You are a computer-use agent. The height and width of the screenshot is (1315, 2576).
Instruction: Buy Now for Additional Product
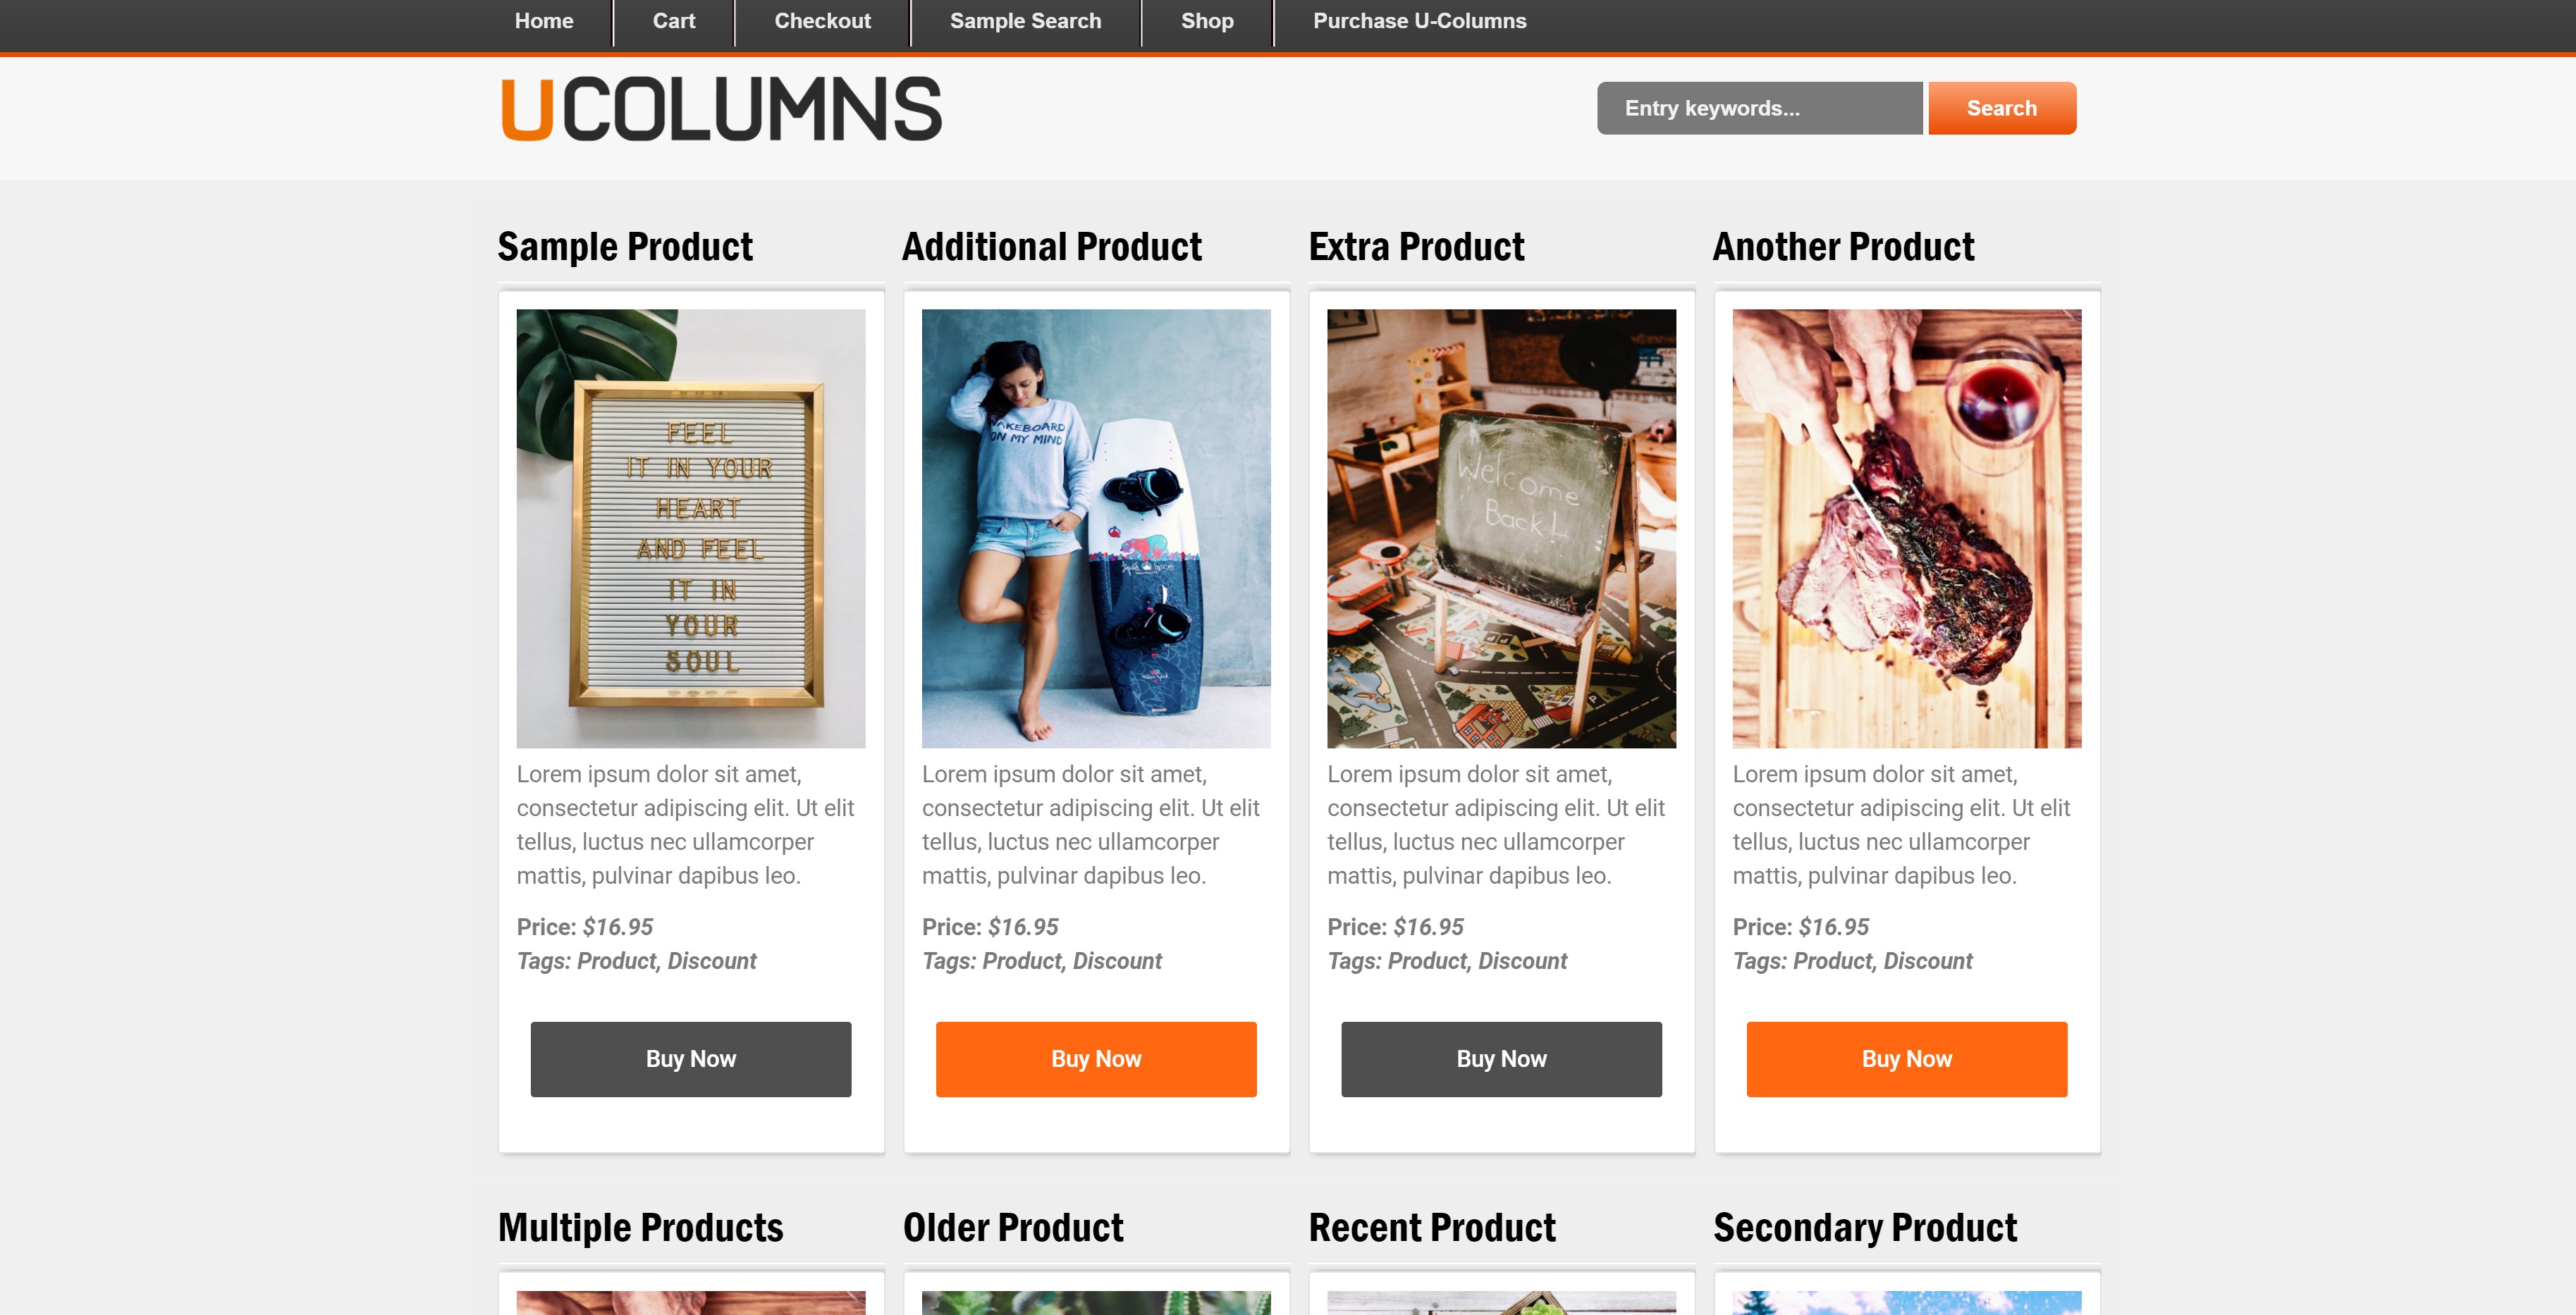coord(1096,1059)
